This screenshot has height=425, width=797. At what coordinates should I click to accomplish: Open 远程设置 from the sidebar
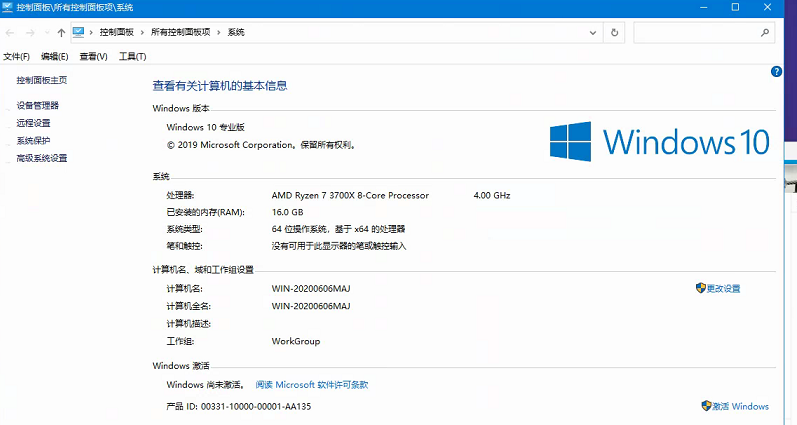point(34,123)
